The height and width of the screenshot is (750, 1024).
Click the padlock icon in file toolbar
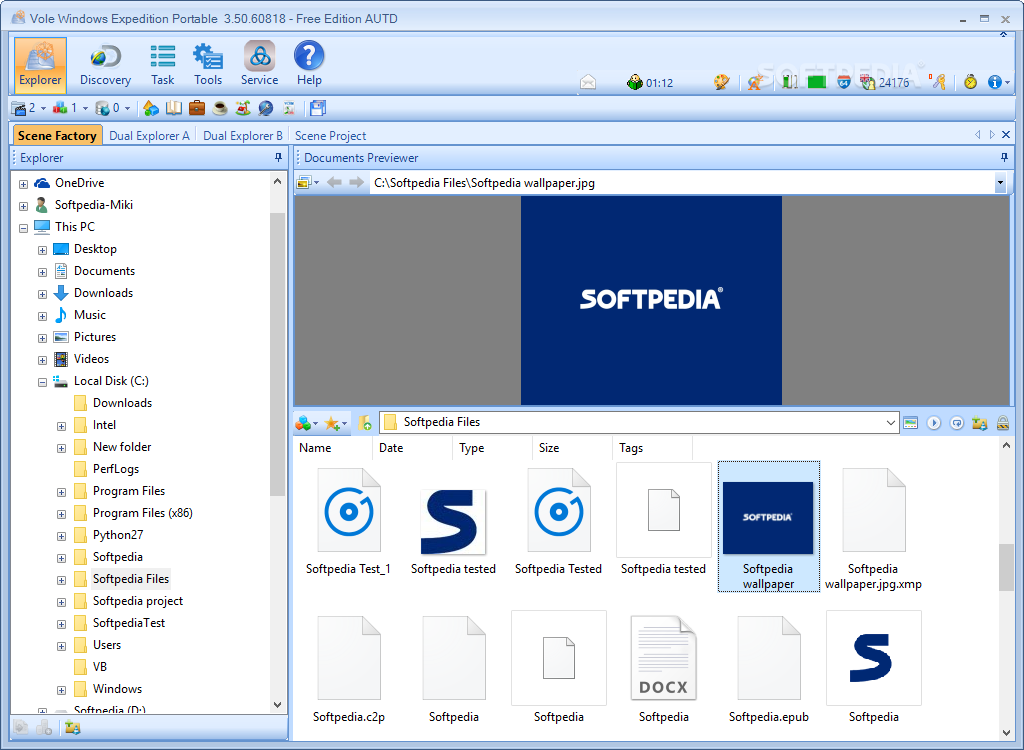pos(1002,423)
